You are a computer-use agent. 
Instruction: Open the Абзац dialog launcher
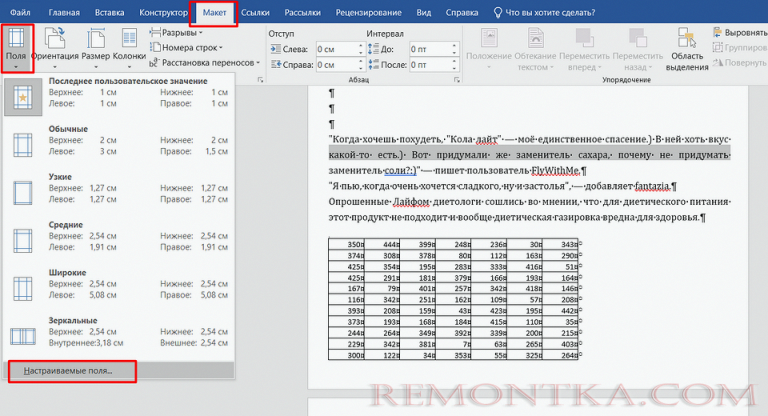tap(456, 80)
